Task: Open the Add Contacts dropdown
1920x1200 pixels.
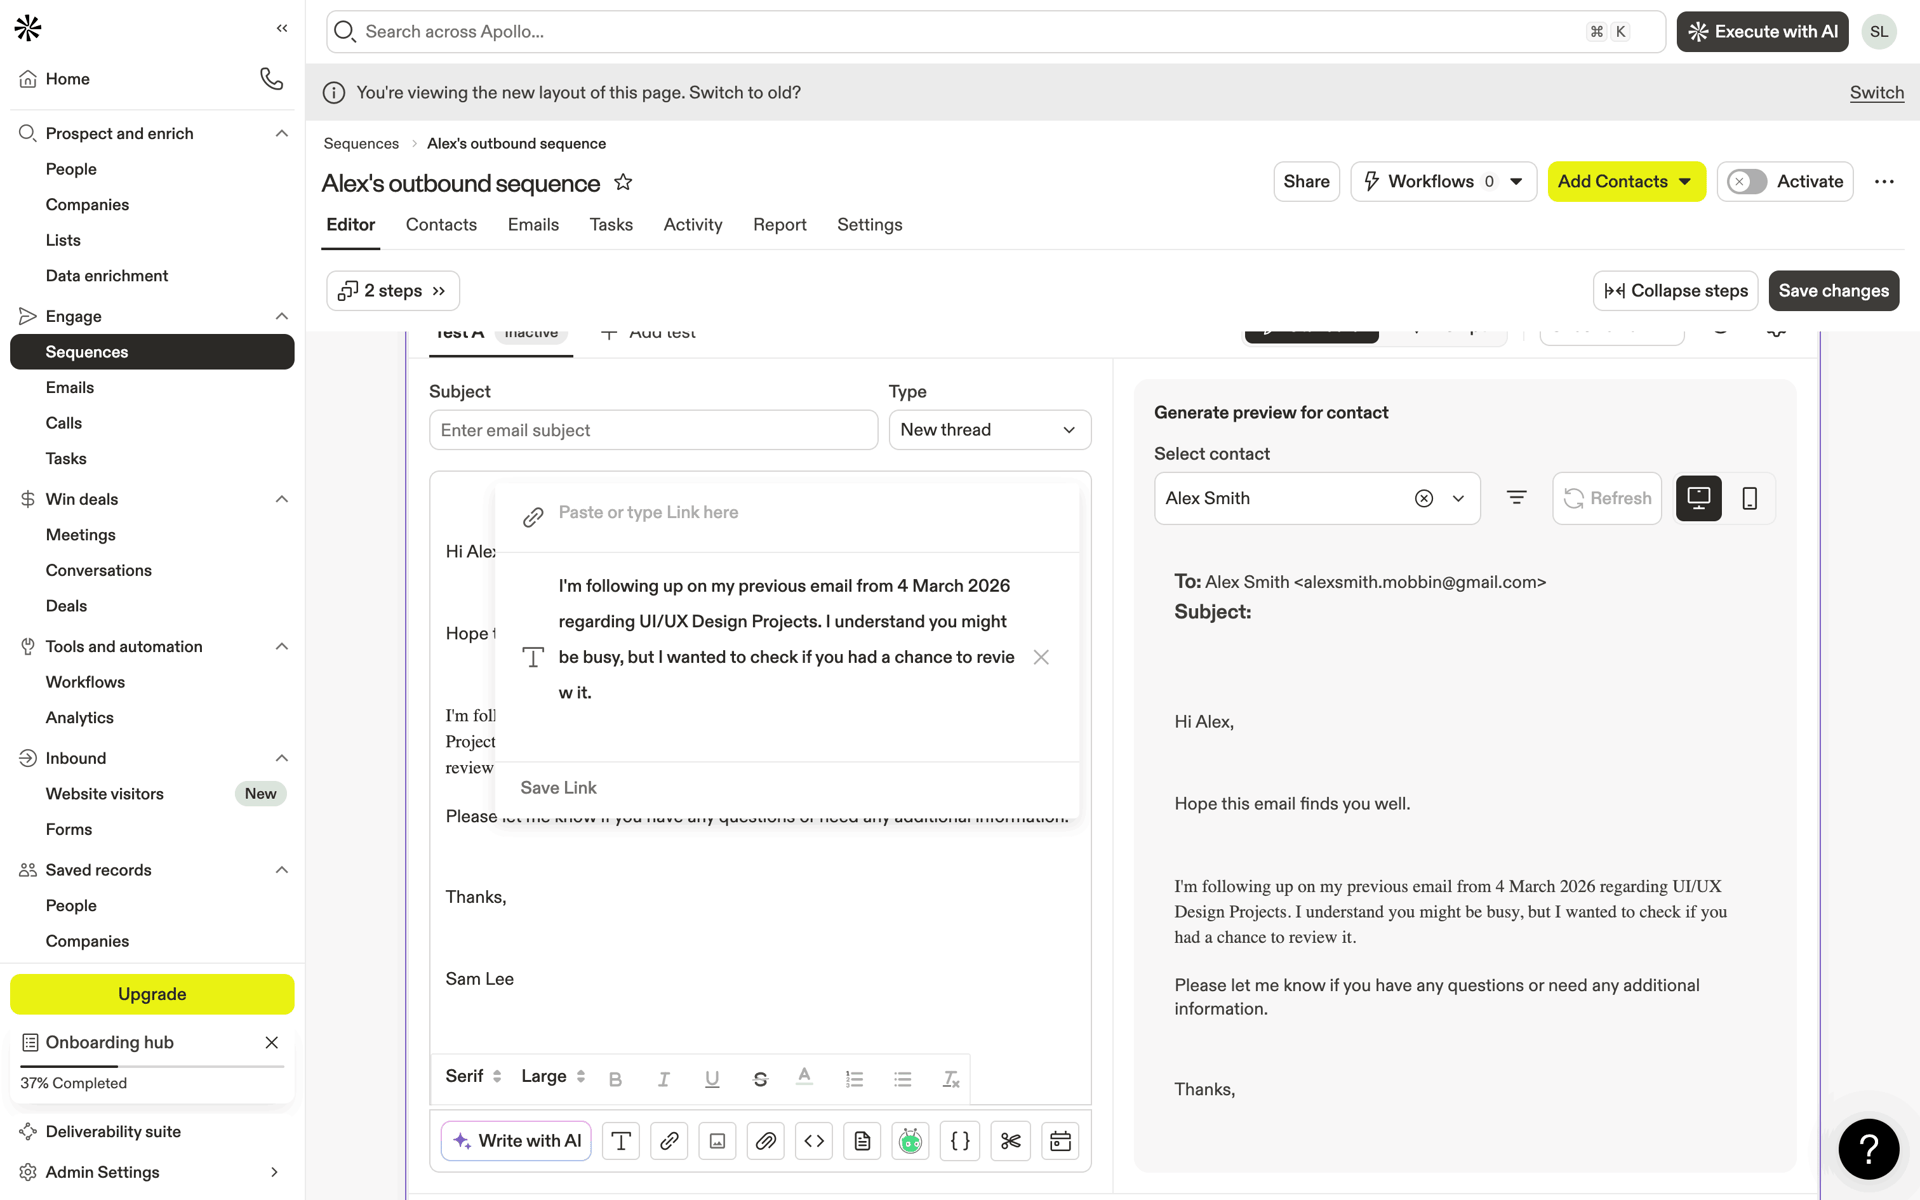Action: click(1626, 182)
